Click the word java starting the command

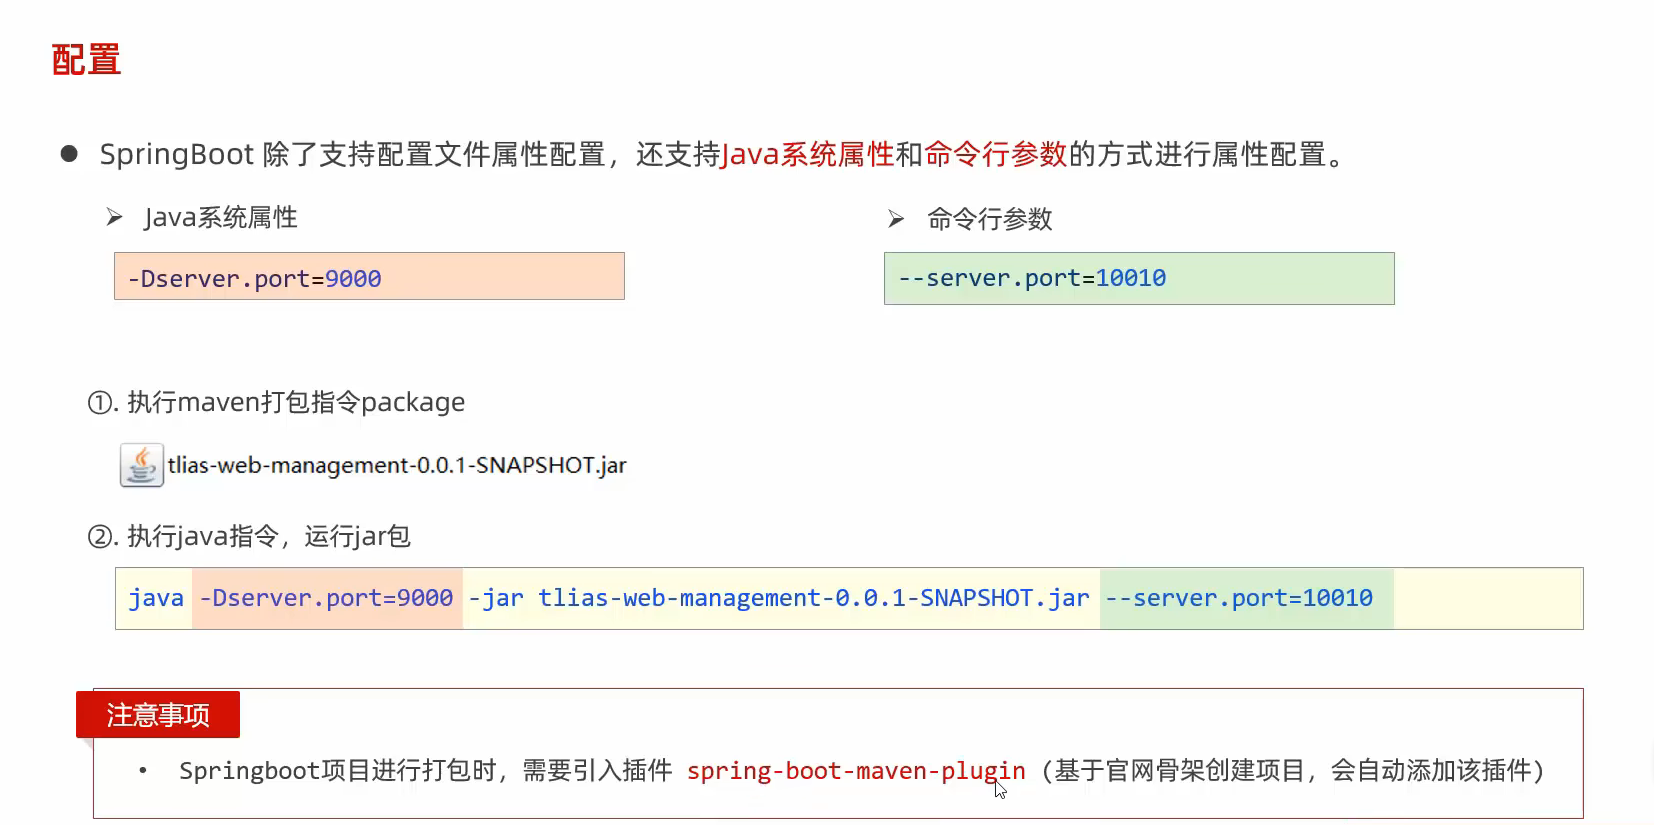click(x=156, y=598)
